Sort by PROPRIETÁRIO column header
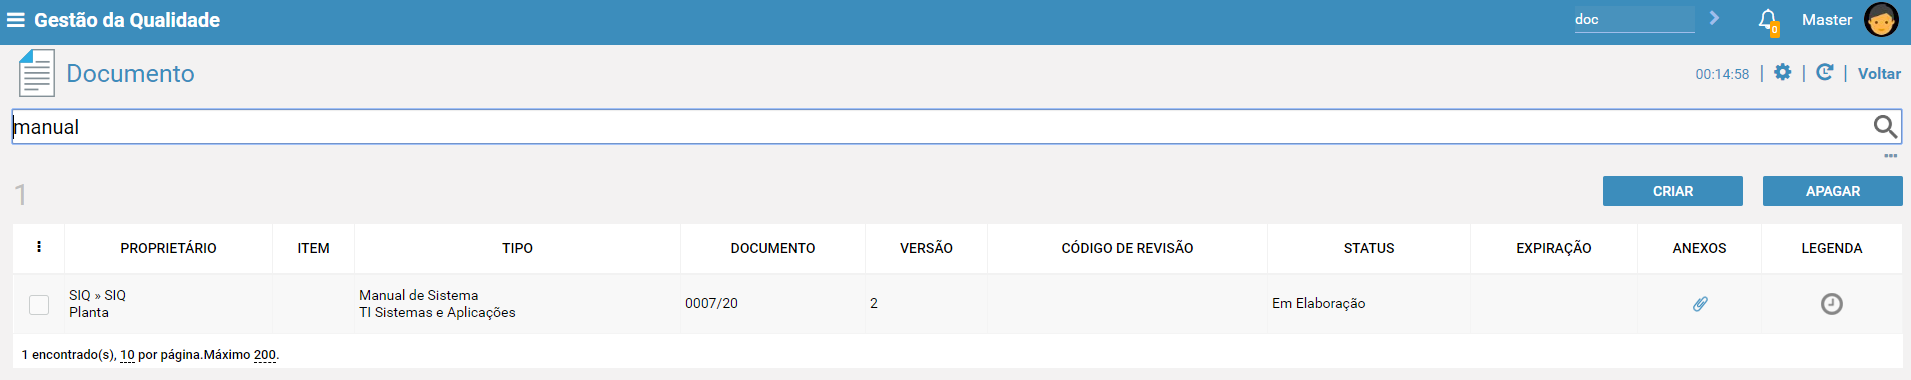Image resolution: width=1911 pixels, height=380 pixels. 168,248
